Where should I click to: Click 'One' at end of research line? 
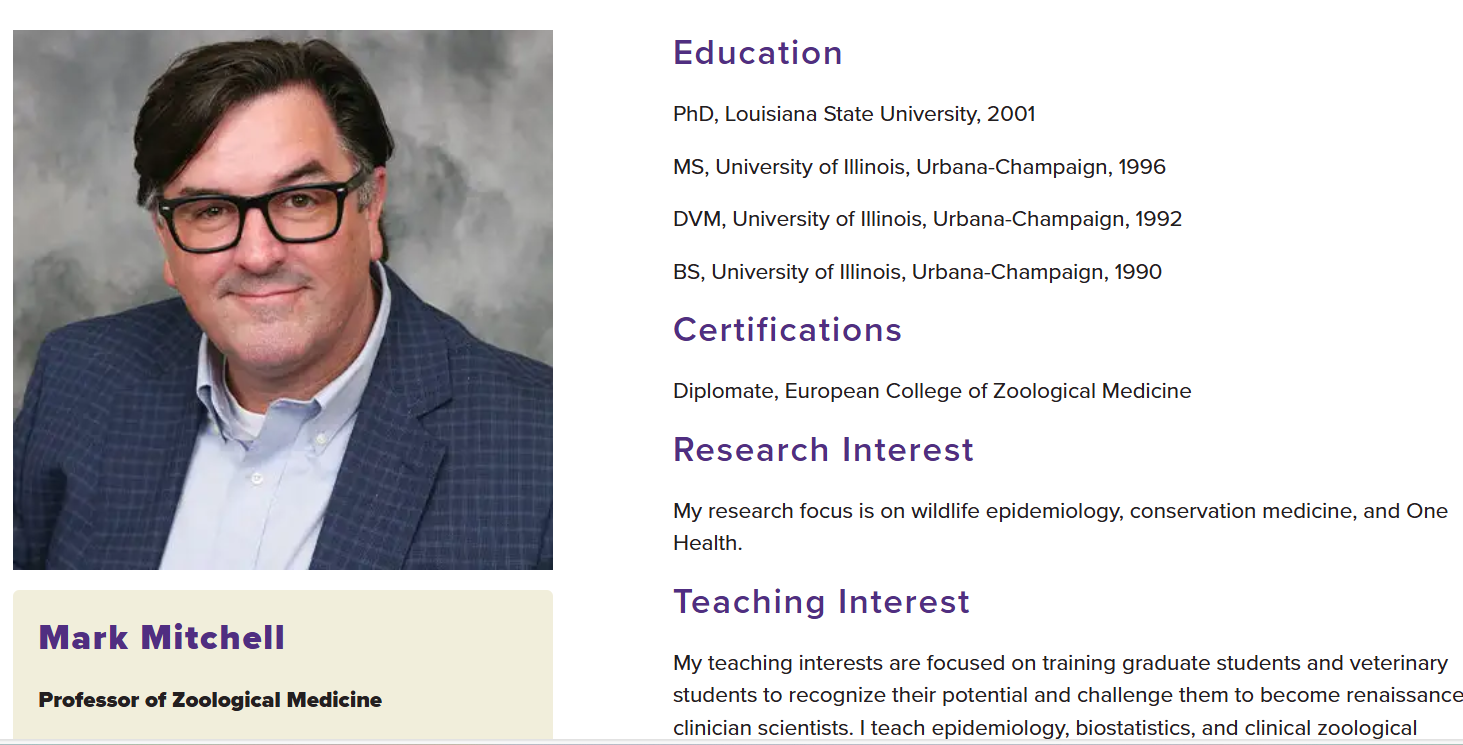1427,511
